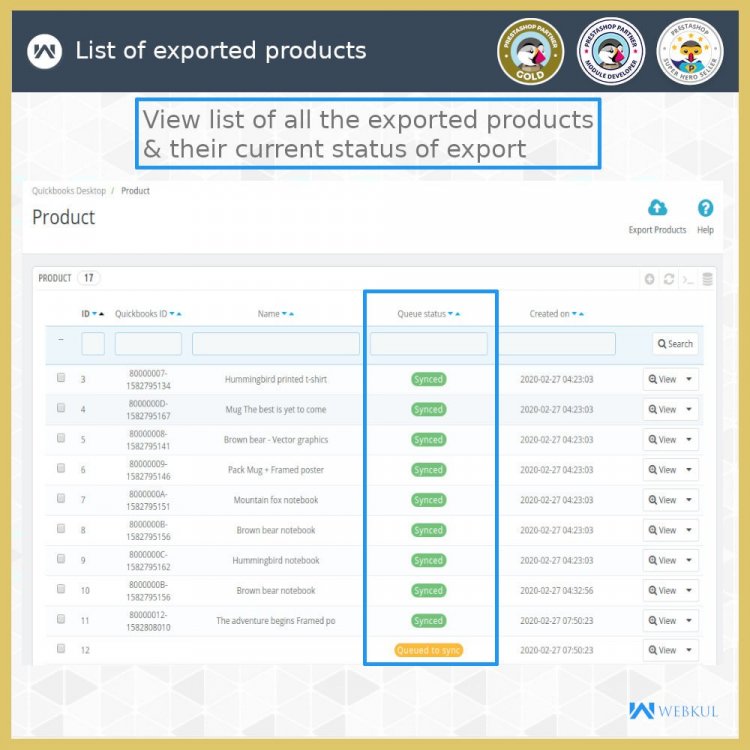Click the Quickbooks ID filter field
The width and height of the screenshot is (750, 750).
[x=148, y=344]
